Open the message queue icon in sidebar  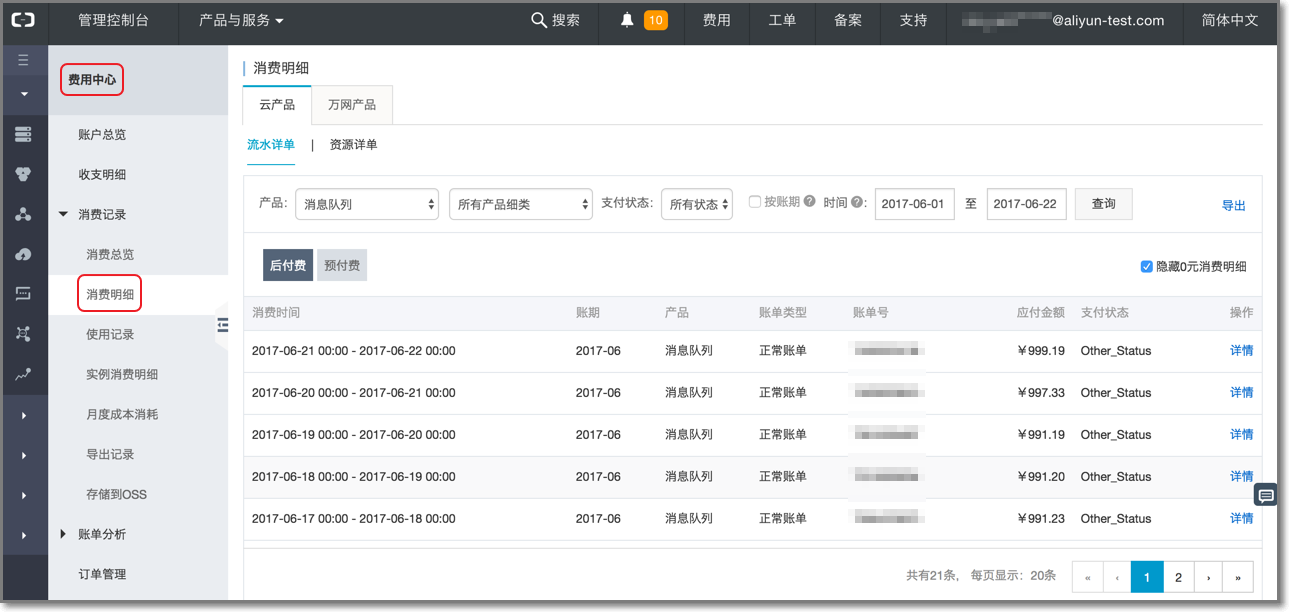[23, 294]
